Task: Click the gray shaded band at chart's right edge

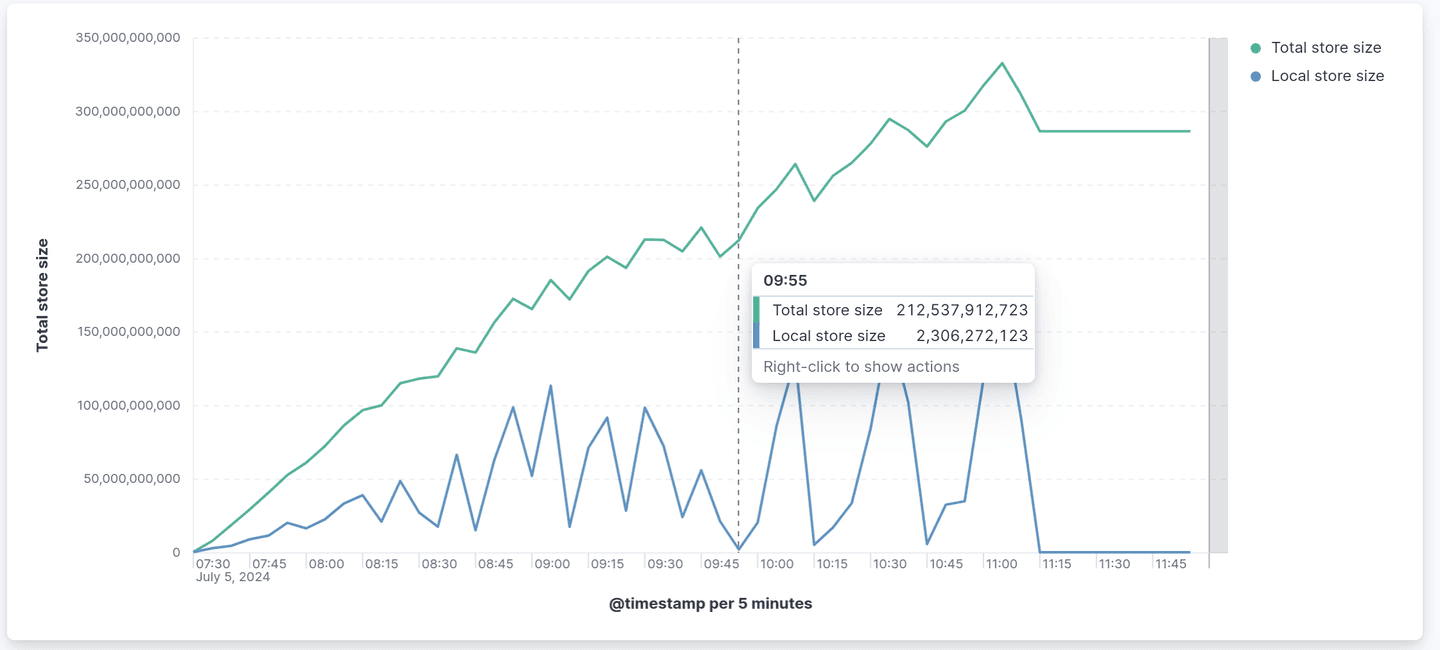Action: pyautogui.click(x=1218, y=295)
